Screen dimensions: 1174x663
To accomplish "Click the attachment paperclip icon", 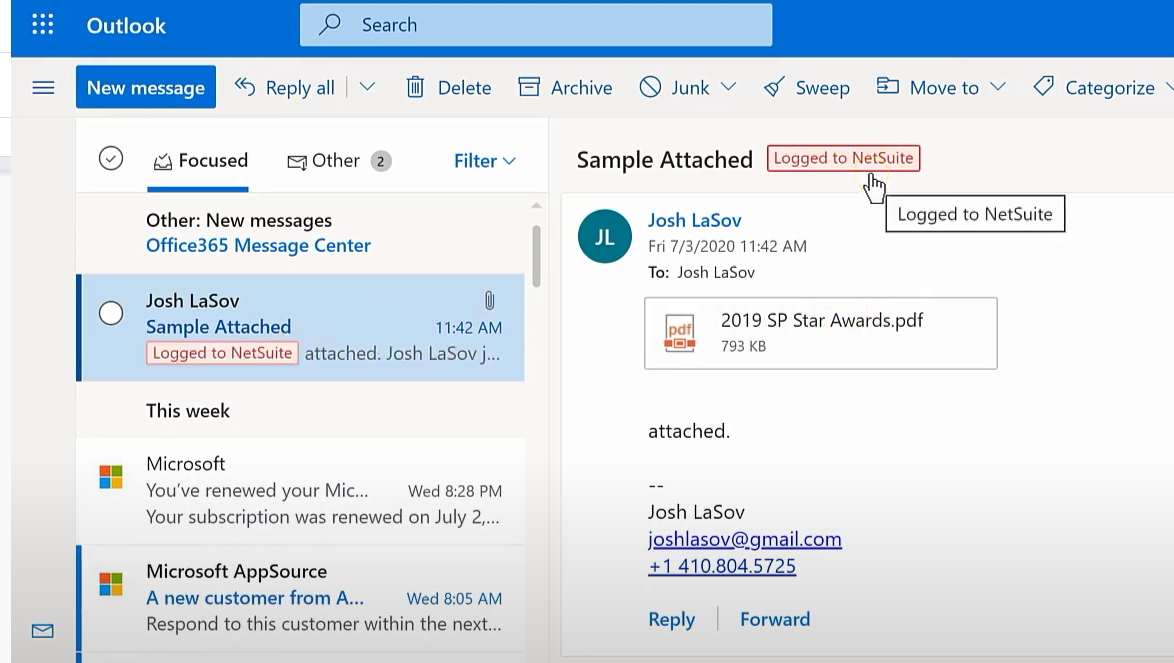I will point(489,301).
